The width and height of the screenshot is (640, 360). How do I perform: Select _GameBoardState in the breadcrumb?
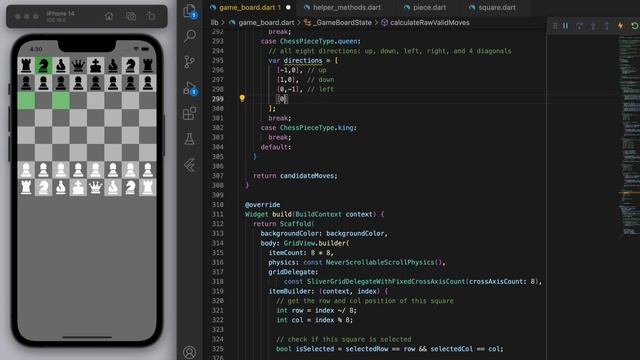(x=342, y=22)
